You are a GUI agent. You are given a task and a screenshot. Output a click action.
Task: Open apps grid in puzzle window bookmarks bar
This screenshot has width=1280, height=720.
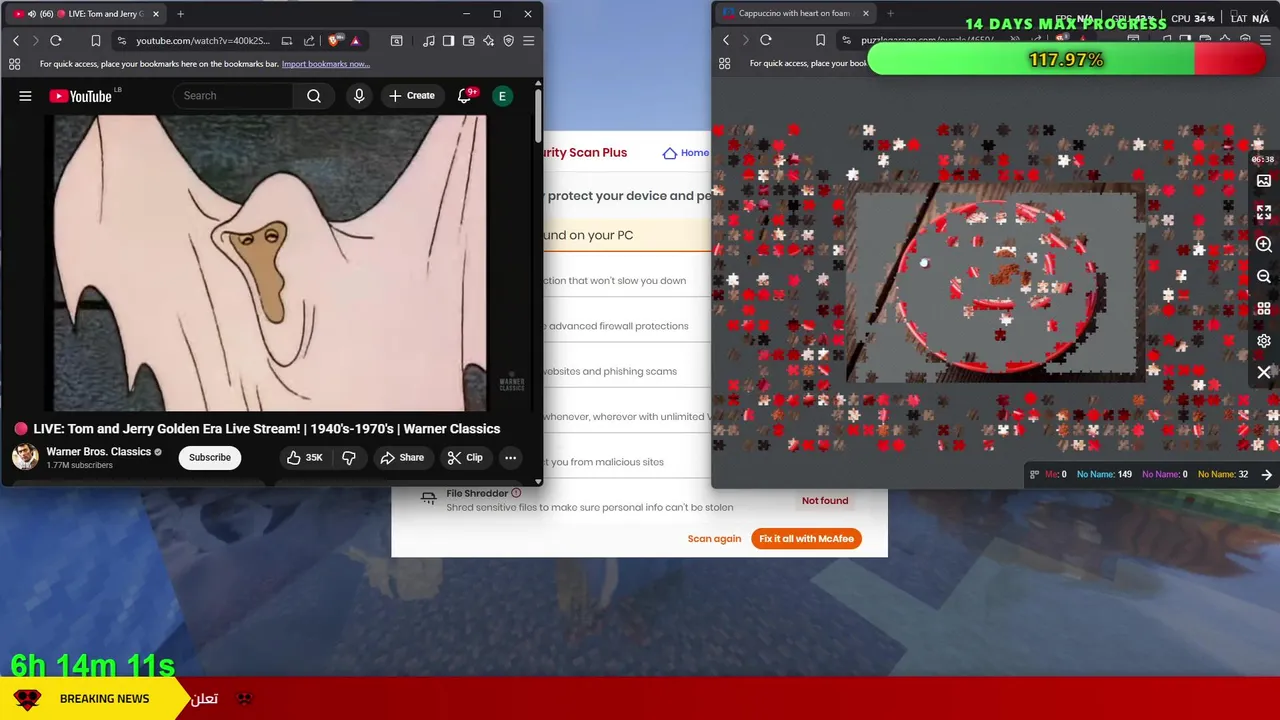[x=724, y=63]
